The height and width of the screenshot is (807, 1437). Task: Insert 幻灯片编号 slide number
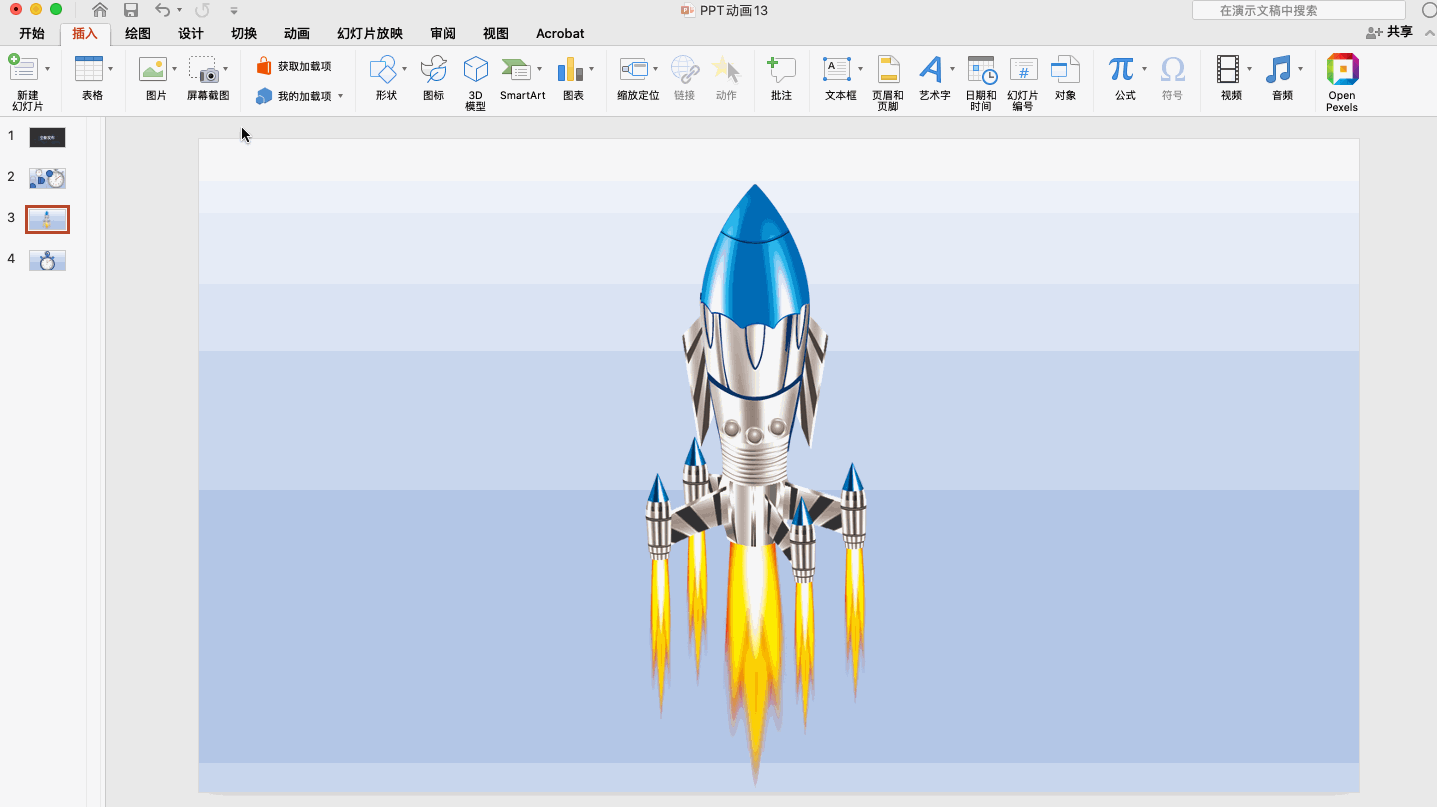1023,69
